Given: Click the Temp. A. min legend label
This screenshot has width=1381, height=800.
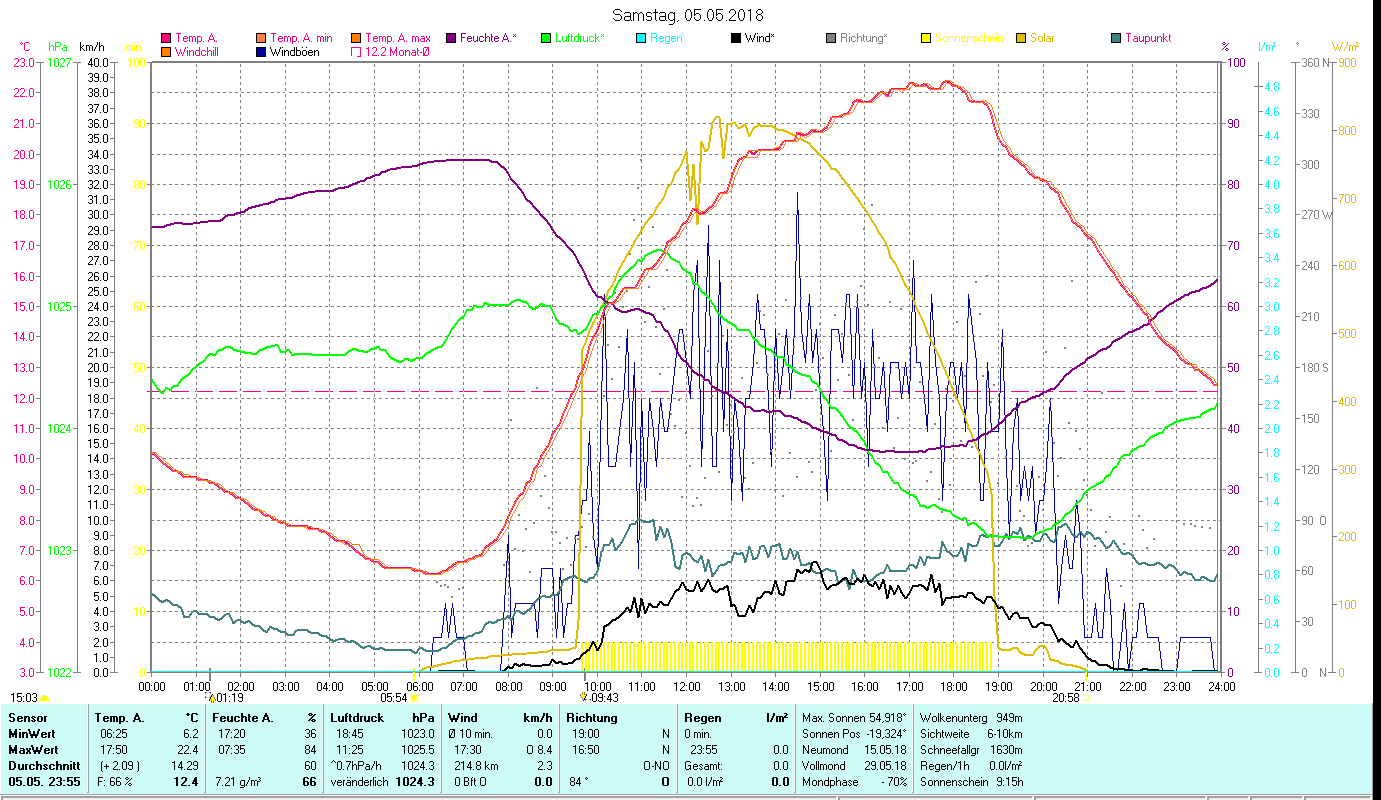Looking at the screenshot, I should [301, 38].
